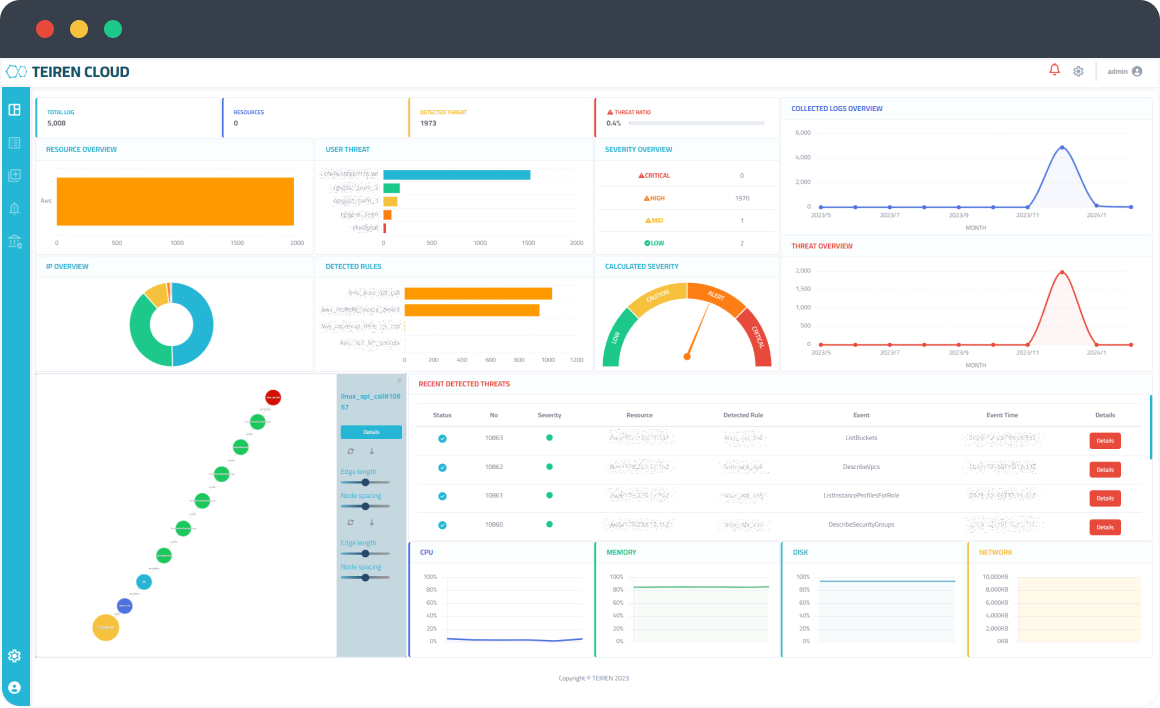Click the CRITICAL warning triangle in Severity Overview
The image size is (1160, 708).
pyautogui.click(x=641, y=176)
